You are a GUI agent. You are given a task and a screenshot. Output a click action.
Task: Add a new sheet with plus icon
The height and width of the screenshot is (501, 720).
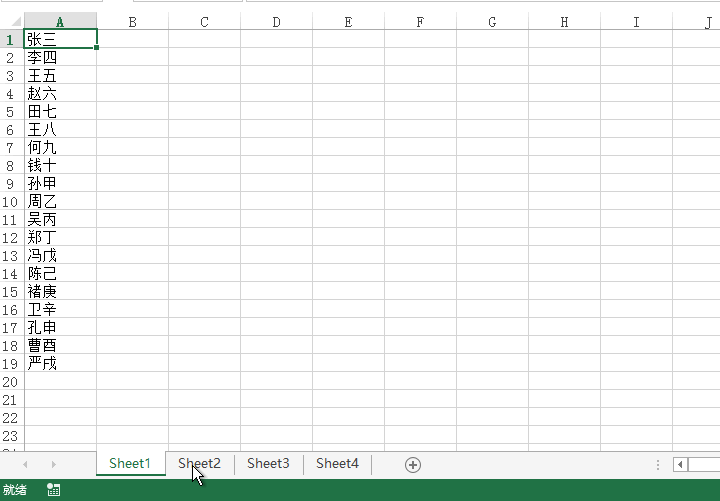[x=412, y=465]
